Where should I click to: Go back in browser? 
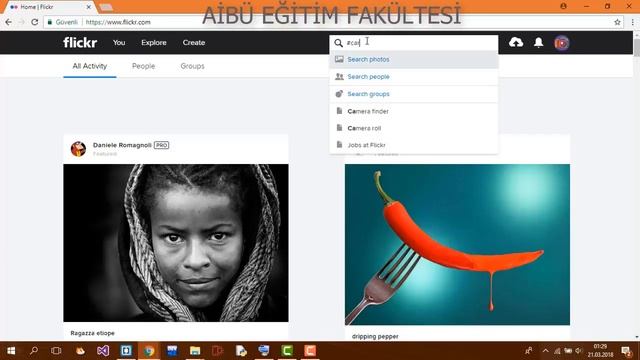pyautogui.click(x=8, y=22)
